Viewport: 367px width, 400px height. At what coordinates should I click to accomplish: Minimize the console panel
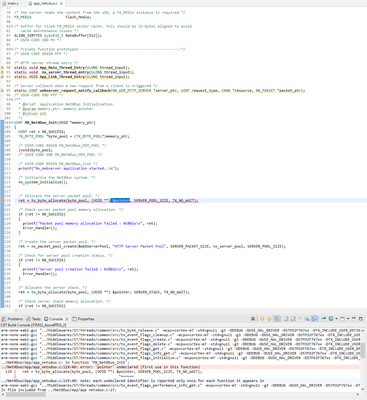point(354,319)
